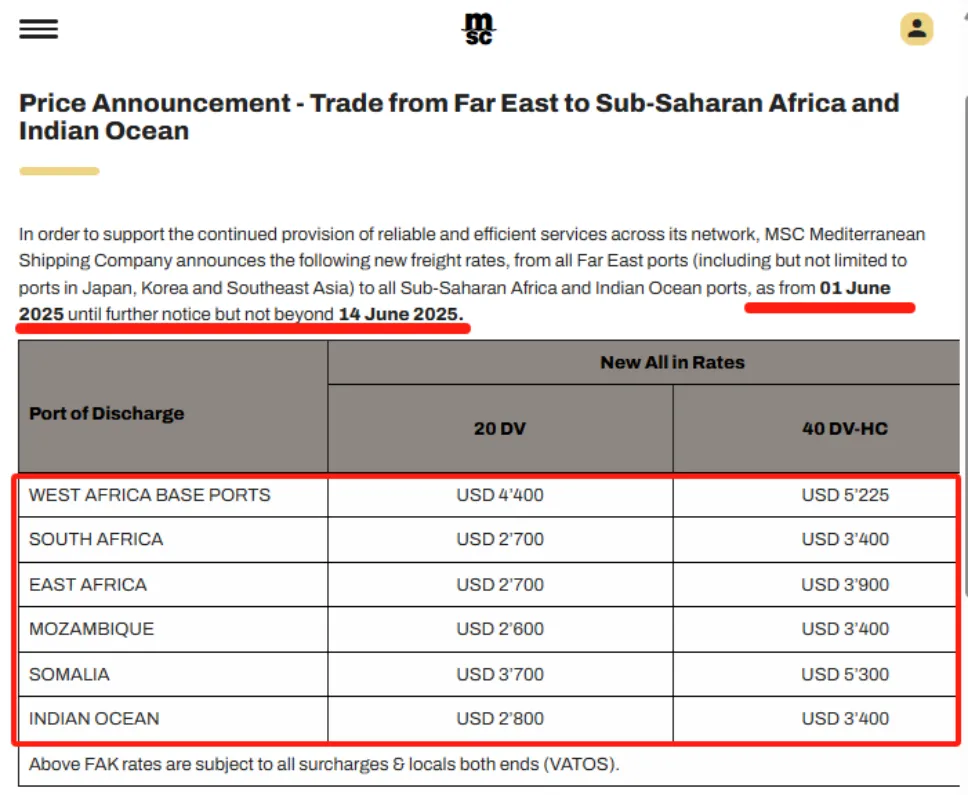
Task: Select the SOMALIA port cell
Action: pyautogui.click(x=173, y=674)
